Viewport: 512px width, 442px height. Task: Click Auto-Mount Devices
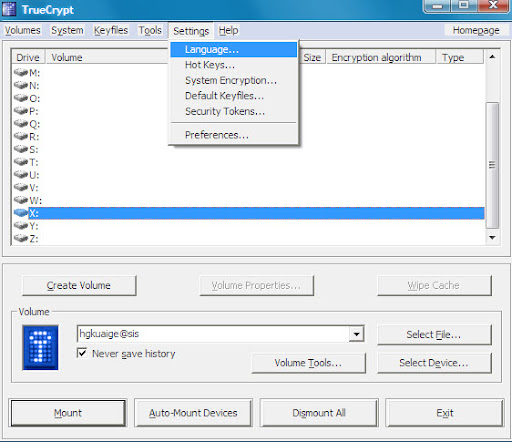193,413
